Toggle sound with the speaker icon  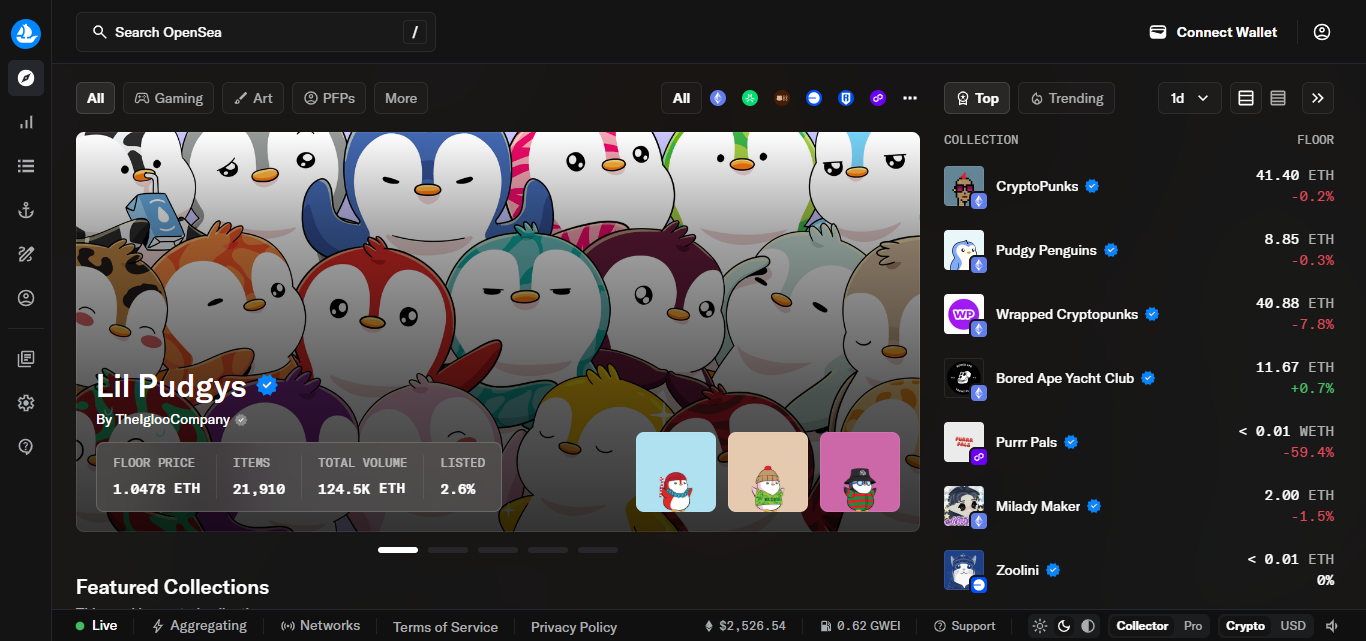1332,626
